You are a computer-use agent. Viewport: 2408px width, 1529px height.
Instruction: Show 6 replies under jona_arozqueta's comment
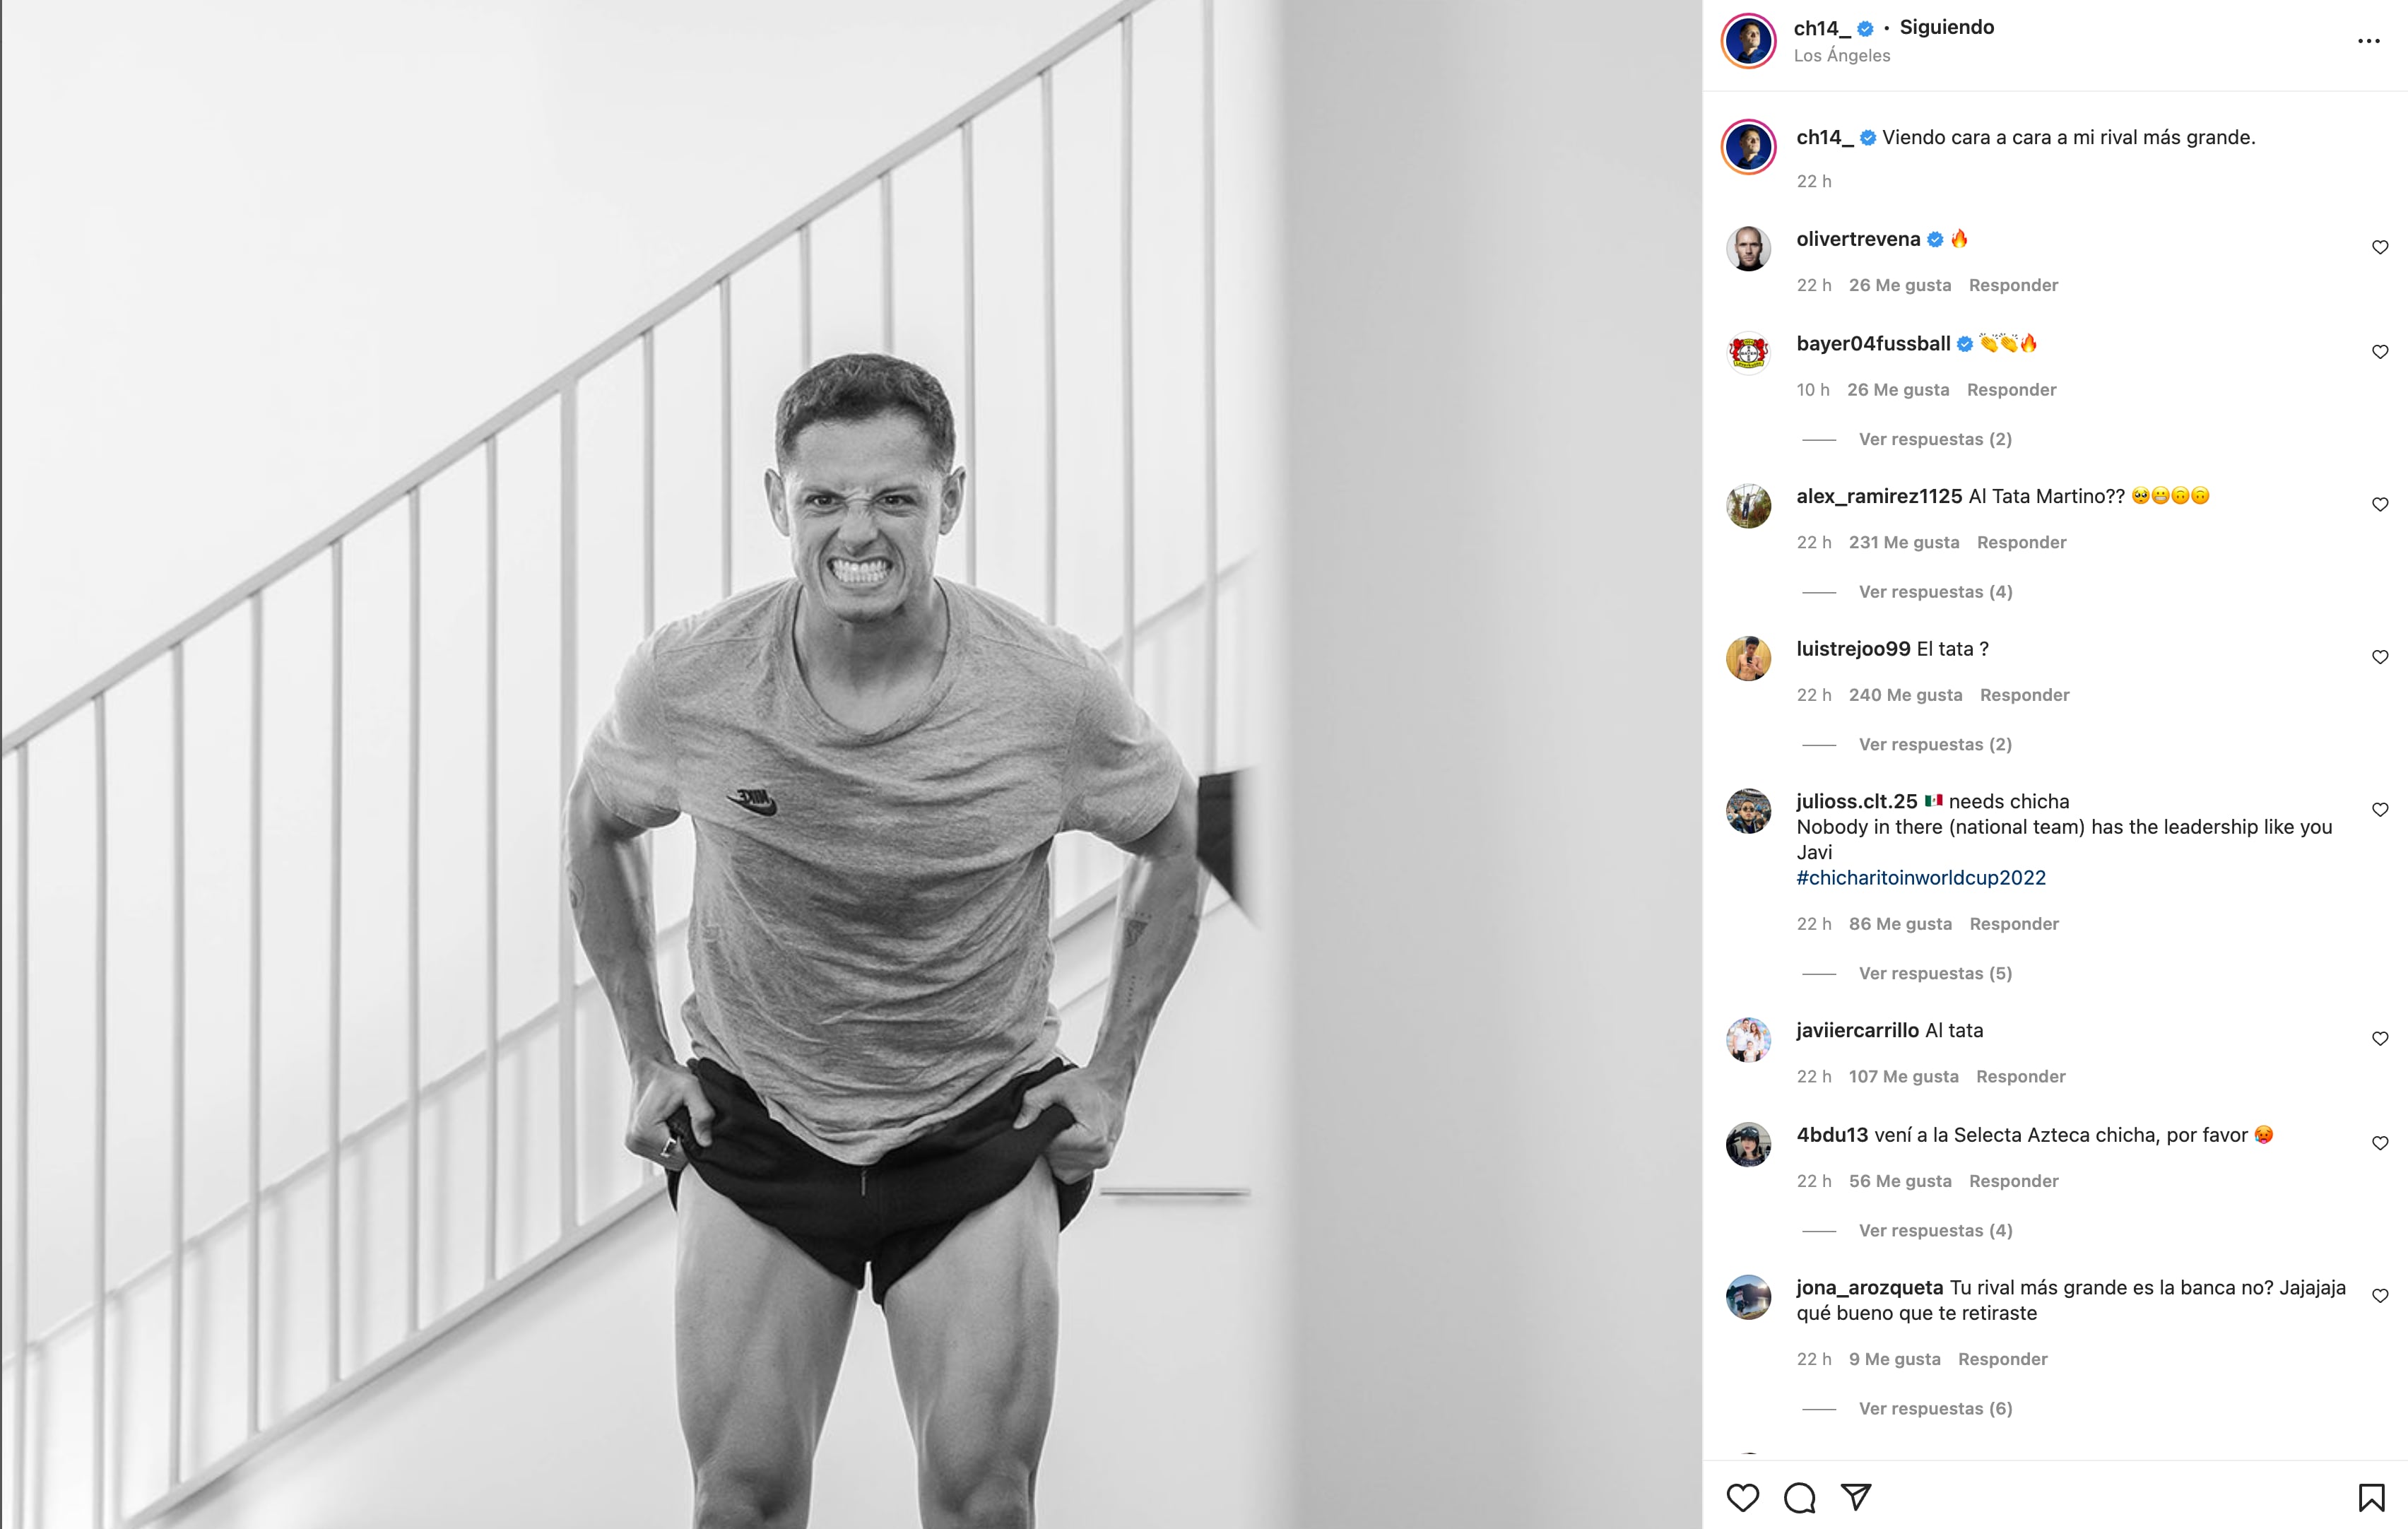tap(1934, 1408)
